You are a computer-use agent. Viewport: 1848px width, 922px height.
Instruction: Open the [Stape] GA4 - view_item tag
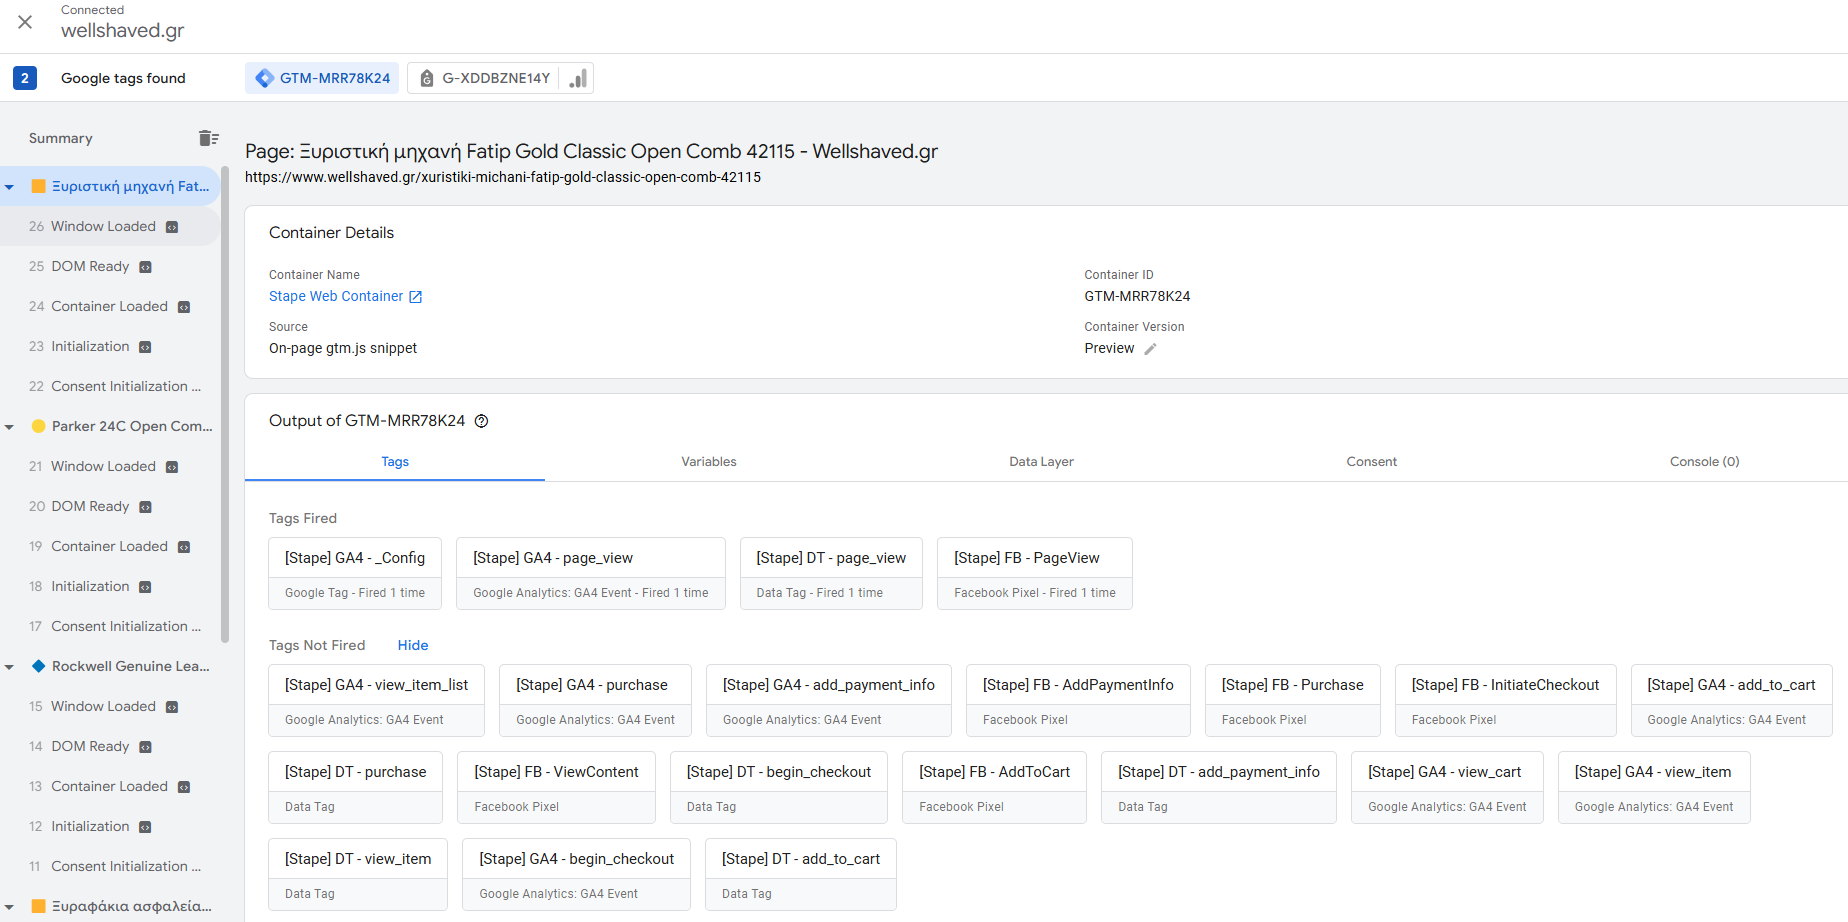tap(1654, 788)
